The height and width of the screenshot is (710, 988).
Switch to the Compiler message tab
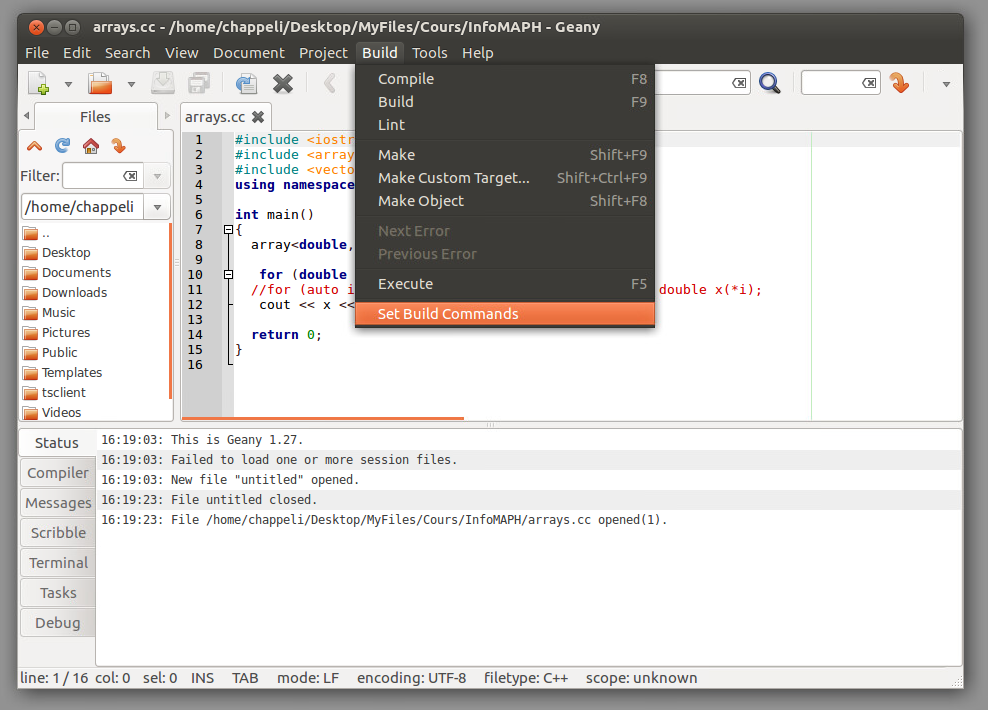click(x=58, y=473)
